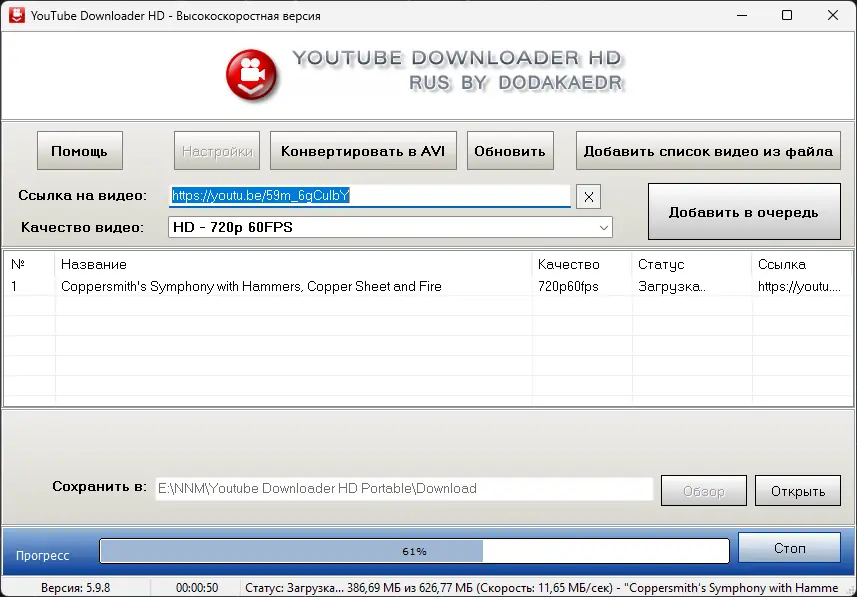Minimize the YouTube Downloader HD window
This screenshot has height=597, width=857.
click(x=742, y=15)
